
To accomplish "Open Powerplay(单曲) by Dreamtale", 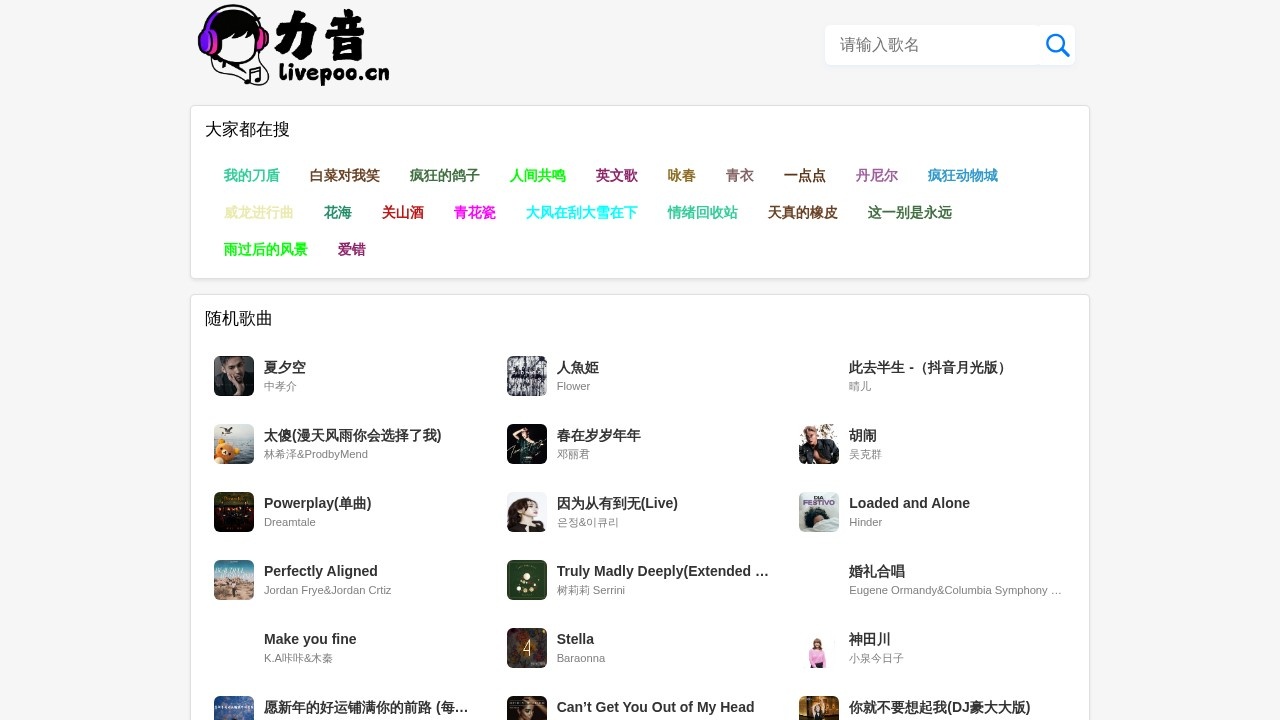I will pyautogui.click(x=317, y=503).
